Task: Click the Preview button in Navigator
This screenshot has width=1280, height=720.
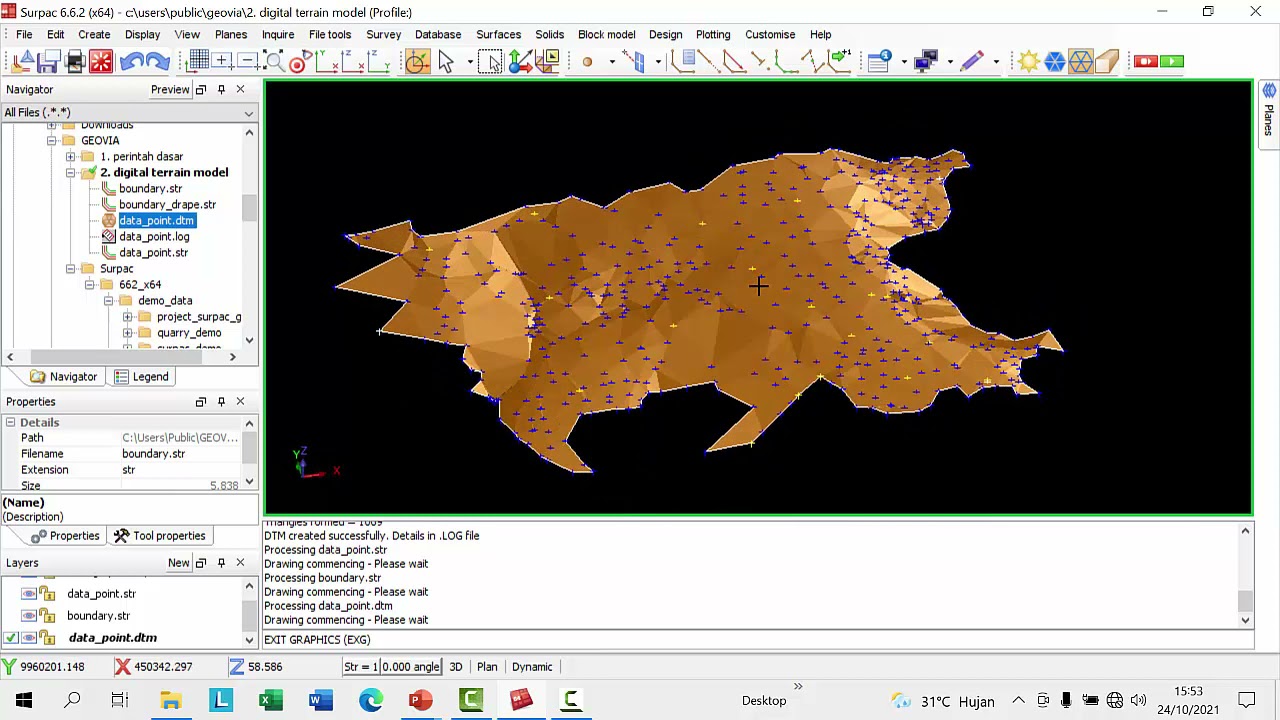Action: [x=170, y=90]
